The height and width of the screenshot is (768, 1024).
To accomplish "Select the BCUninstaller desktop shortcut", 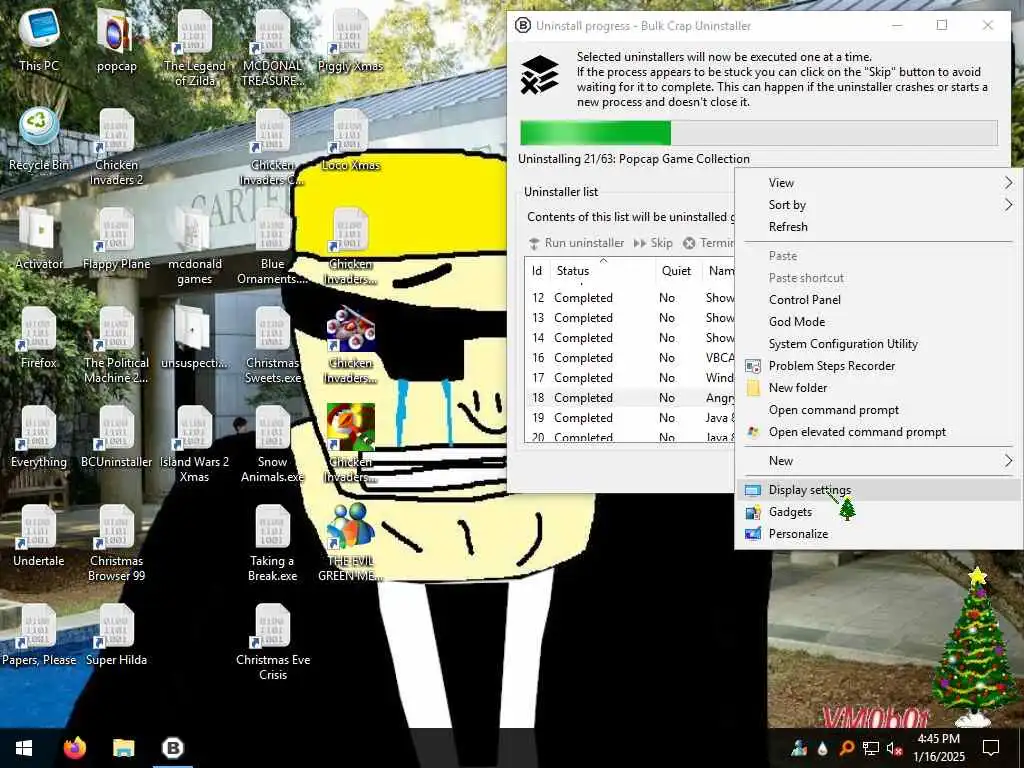I will coord(116,437).
